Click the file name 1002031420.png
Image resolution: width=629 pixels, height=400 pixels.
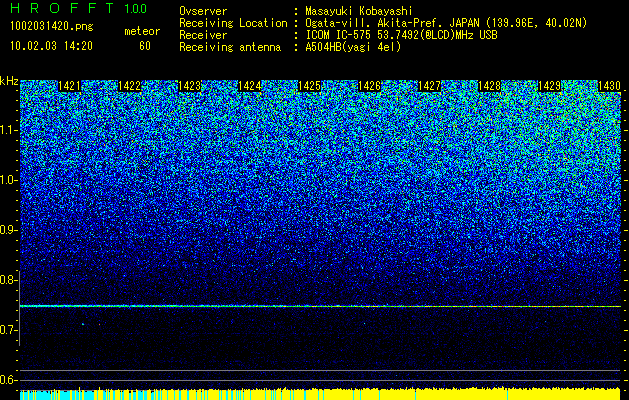tap(52, 26)
